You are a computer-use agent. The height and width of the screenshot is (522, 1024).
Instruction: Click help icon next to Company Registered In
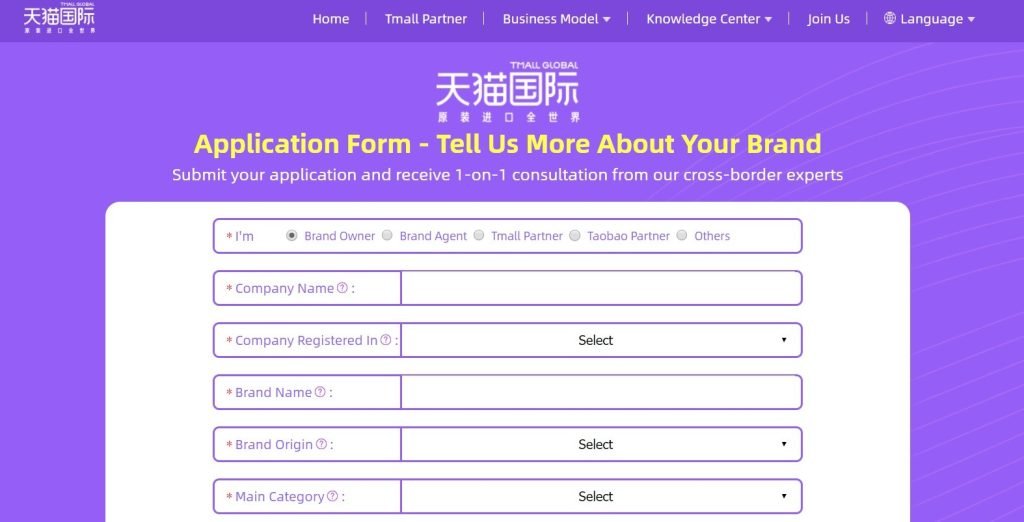tap(386, 340)
